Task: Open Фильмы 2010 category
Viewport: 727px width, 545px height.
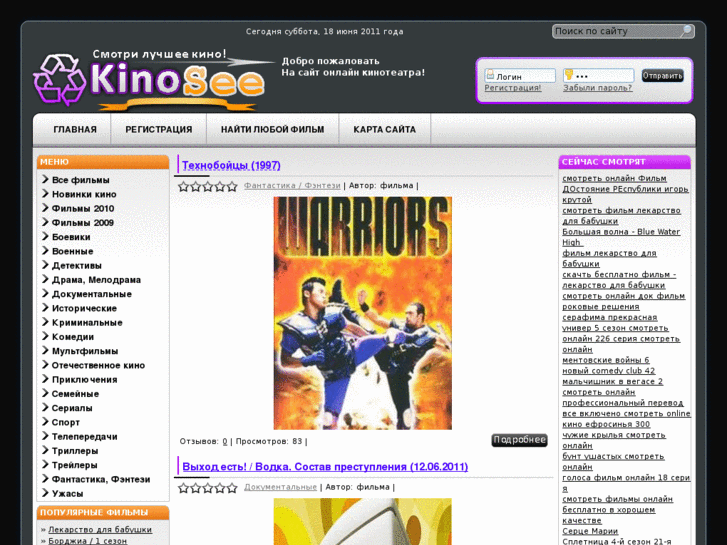Action: [x=83, y=209]
